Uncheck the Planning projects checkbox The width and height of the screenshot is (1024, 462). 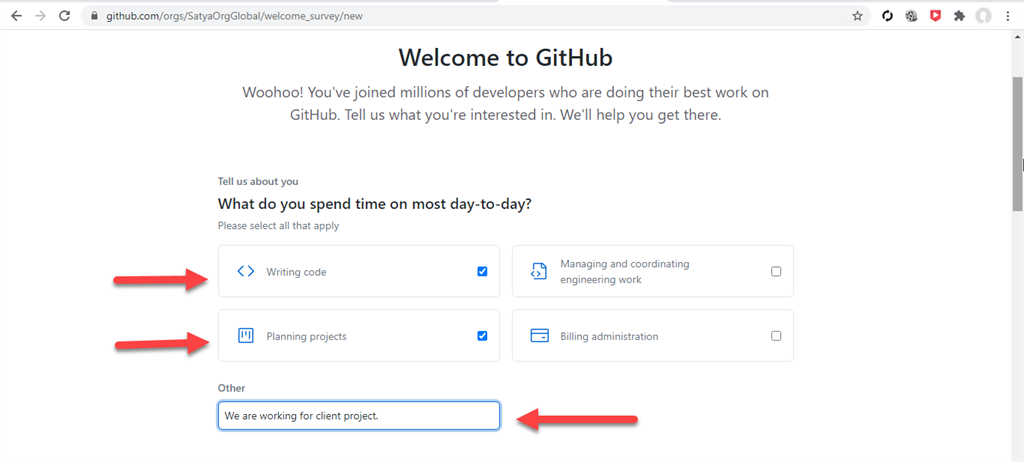[x=483, y=336]
